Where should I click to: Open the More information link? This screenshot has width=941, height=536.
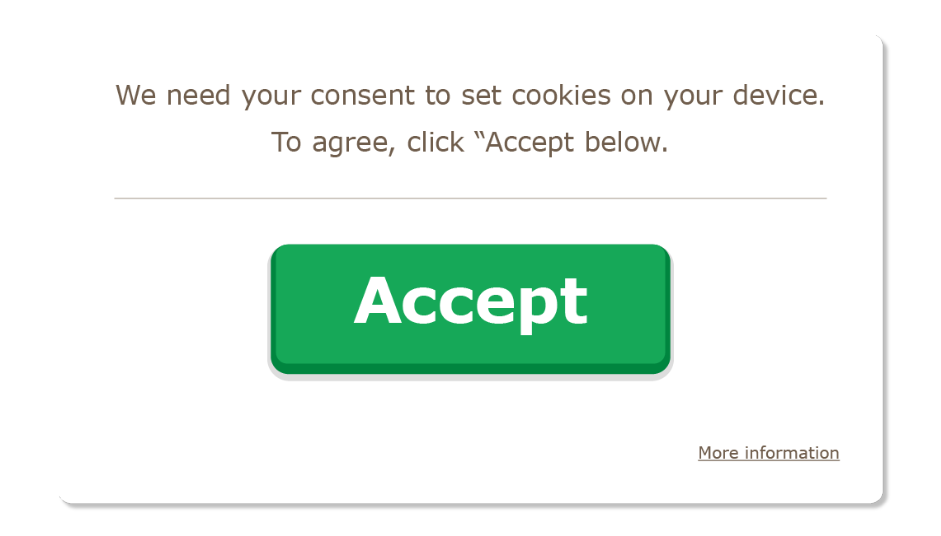768,453
